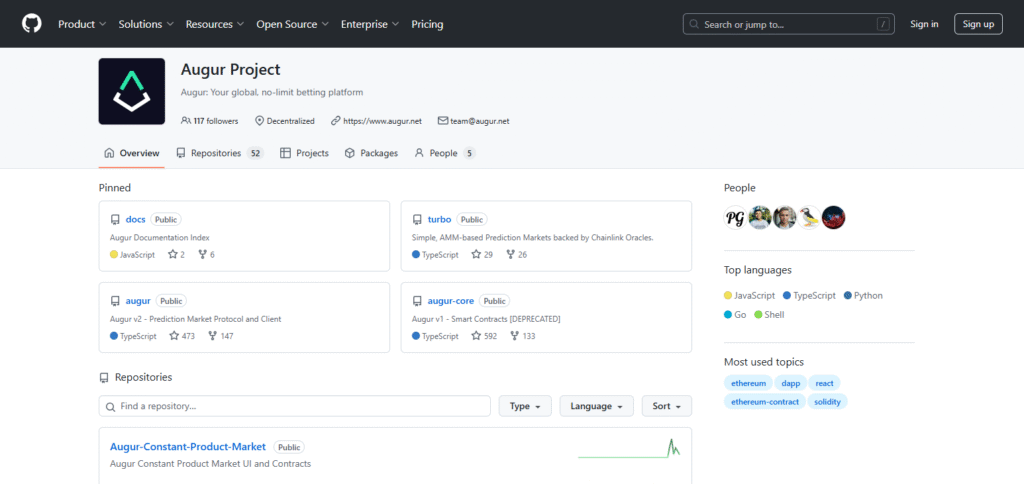Click the GitHub logo icon
The image size is (1024, 484).
(x=32, y=24)
